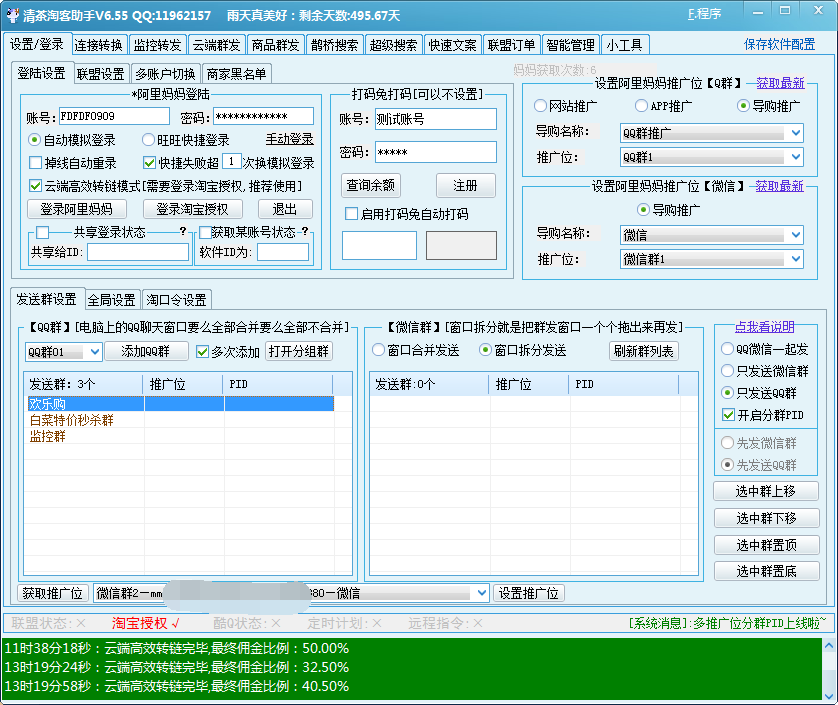Open the 淘口令设置 tab

(x=177, y=300)
